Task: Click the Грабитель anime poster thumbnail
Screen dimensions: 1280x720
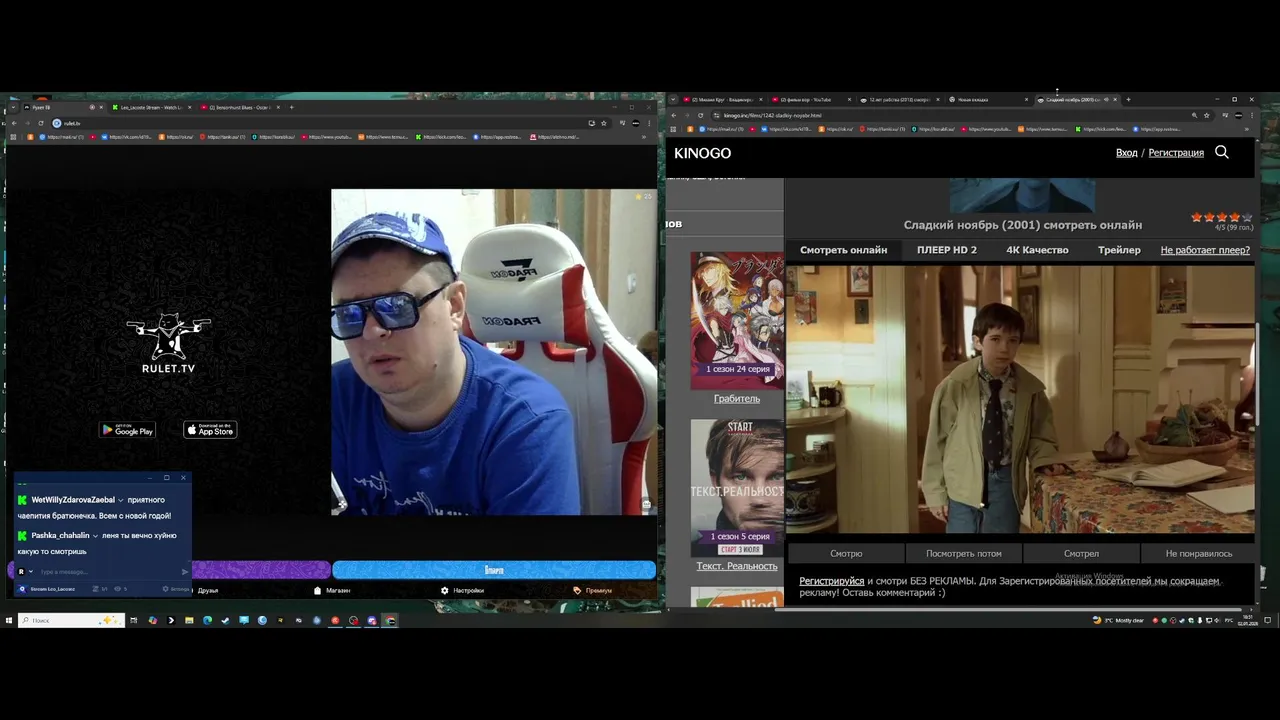Action: (x=737, y=320)
